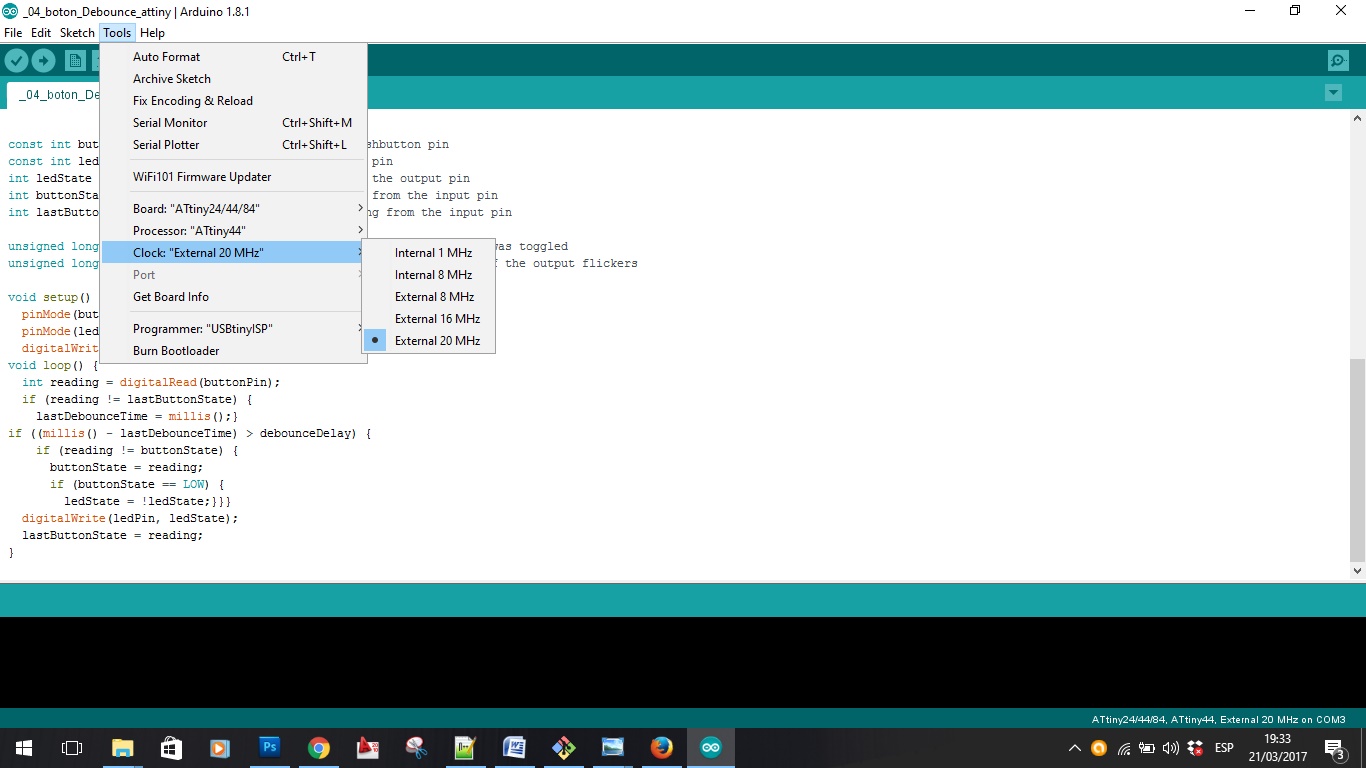This screenshot has height=768, width=1366.
Task: Open the Sketch menu
Action: 77,33
